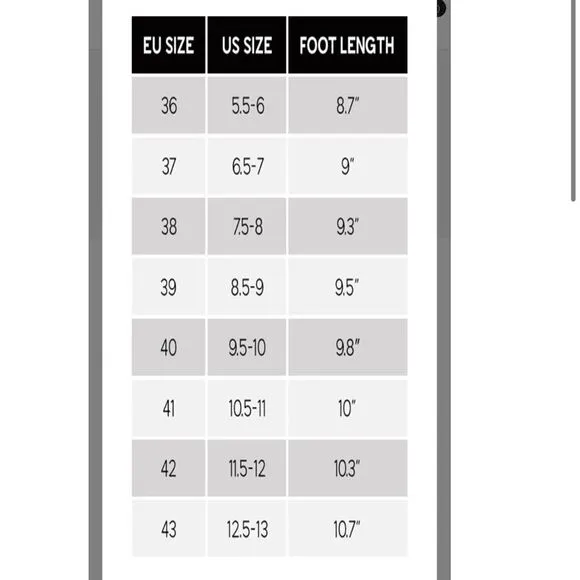Click the 10.3" foot length cell
580x580 pixels.
point(348,468)
